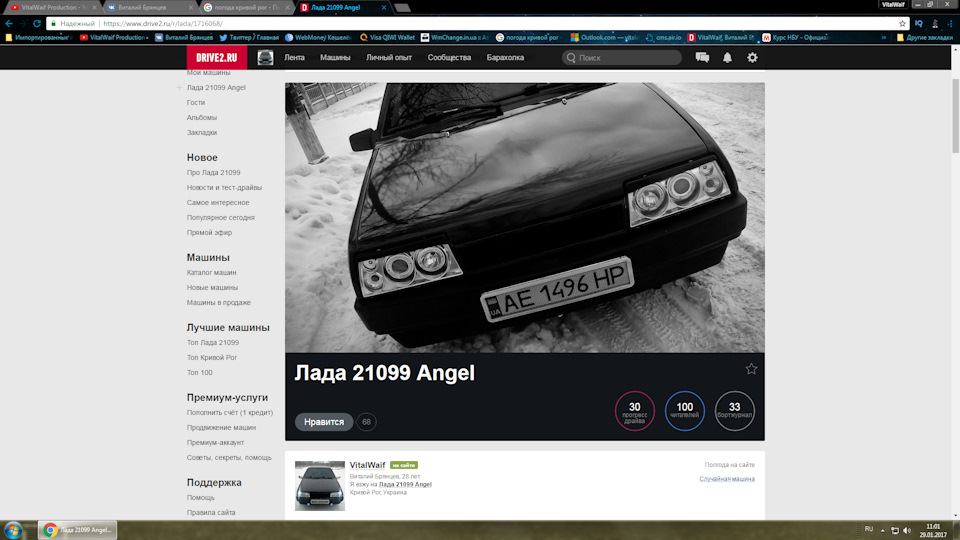Click the secure padlock site info icon
Screen dimensions: 960x540
[x=53, y=23]
